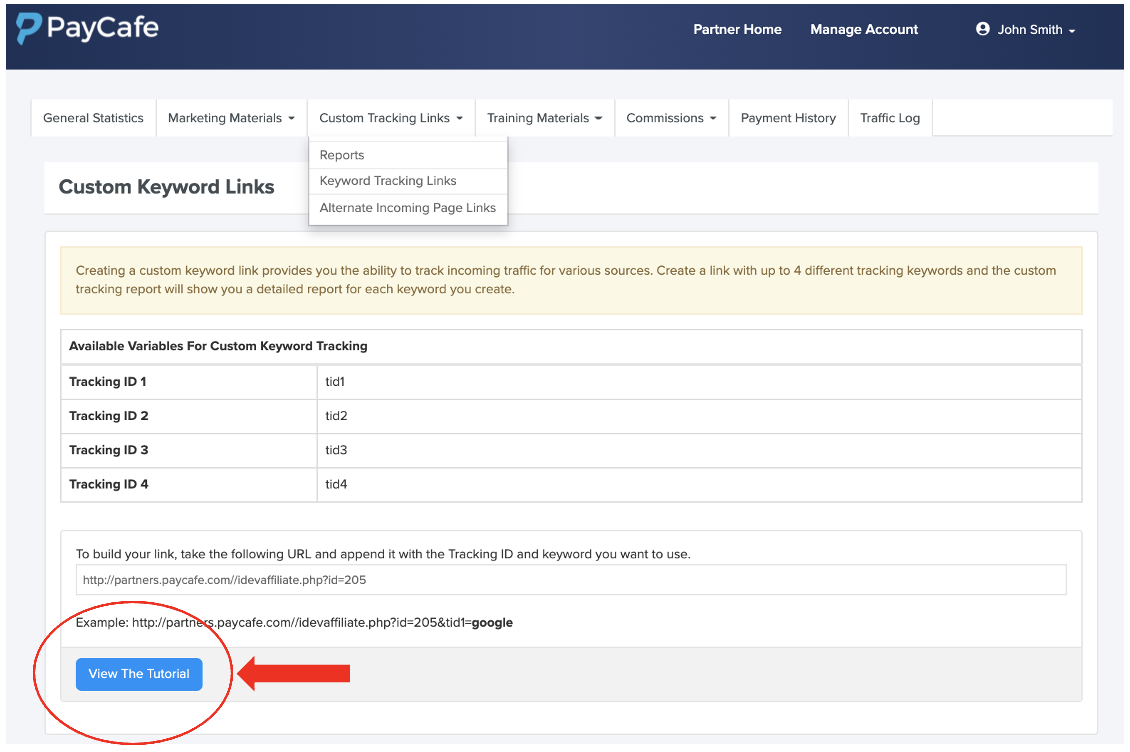1130x752 pixels.
Task: Choose Keyword Tracking Links menu item
Action: coord(408,181)
